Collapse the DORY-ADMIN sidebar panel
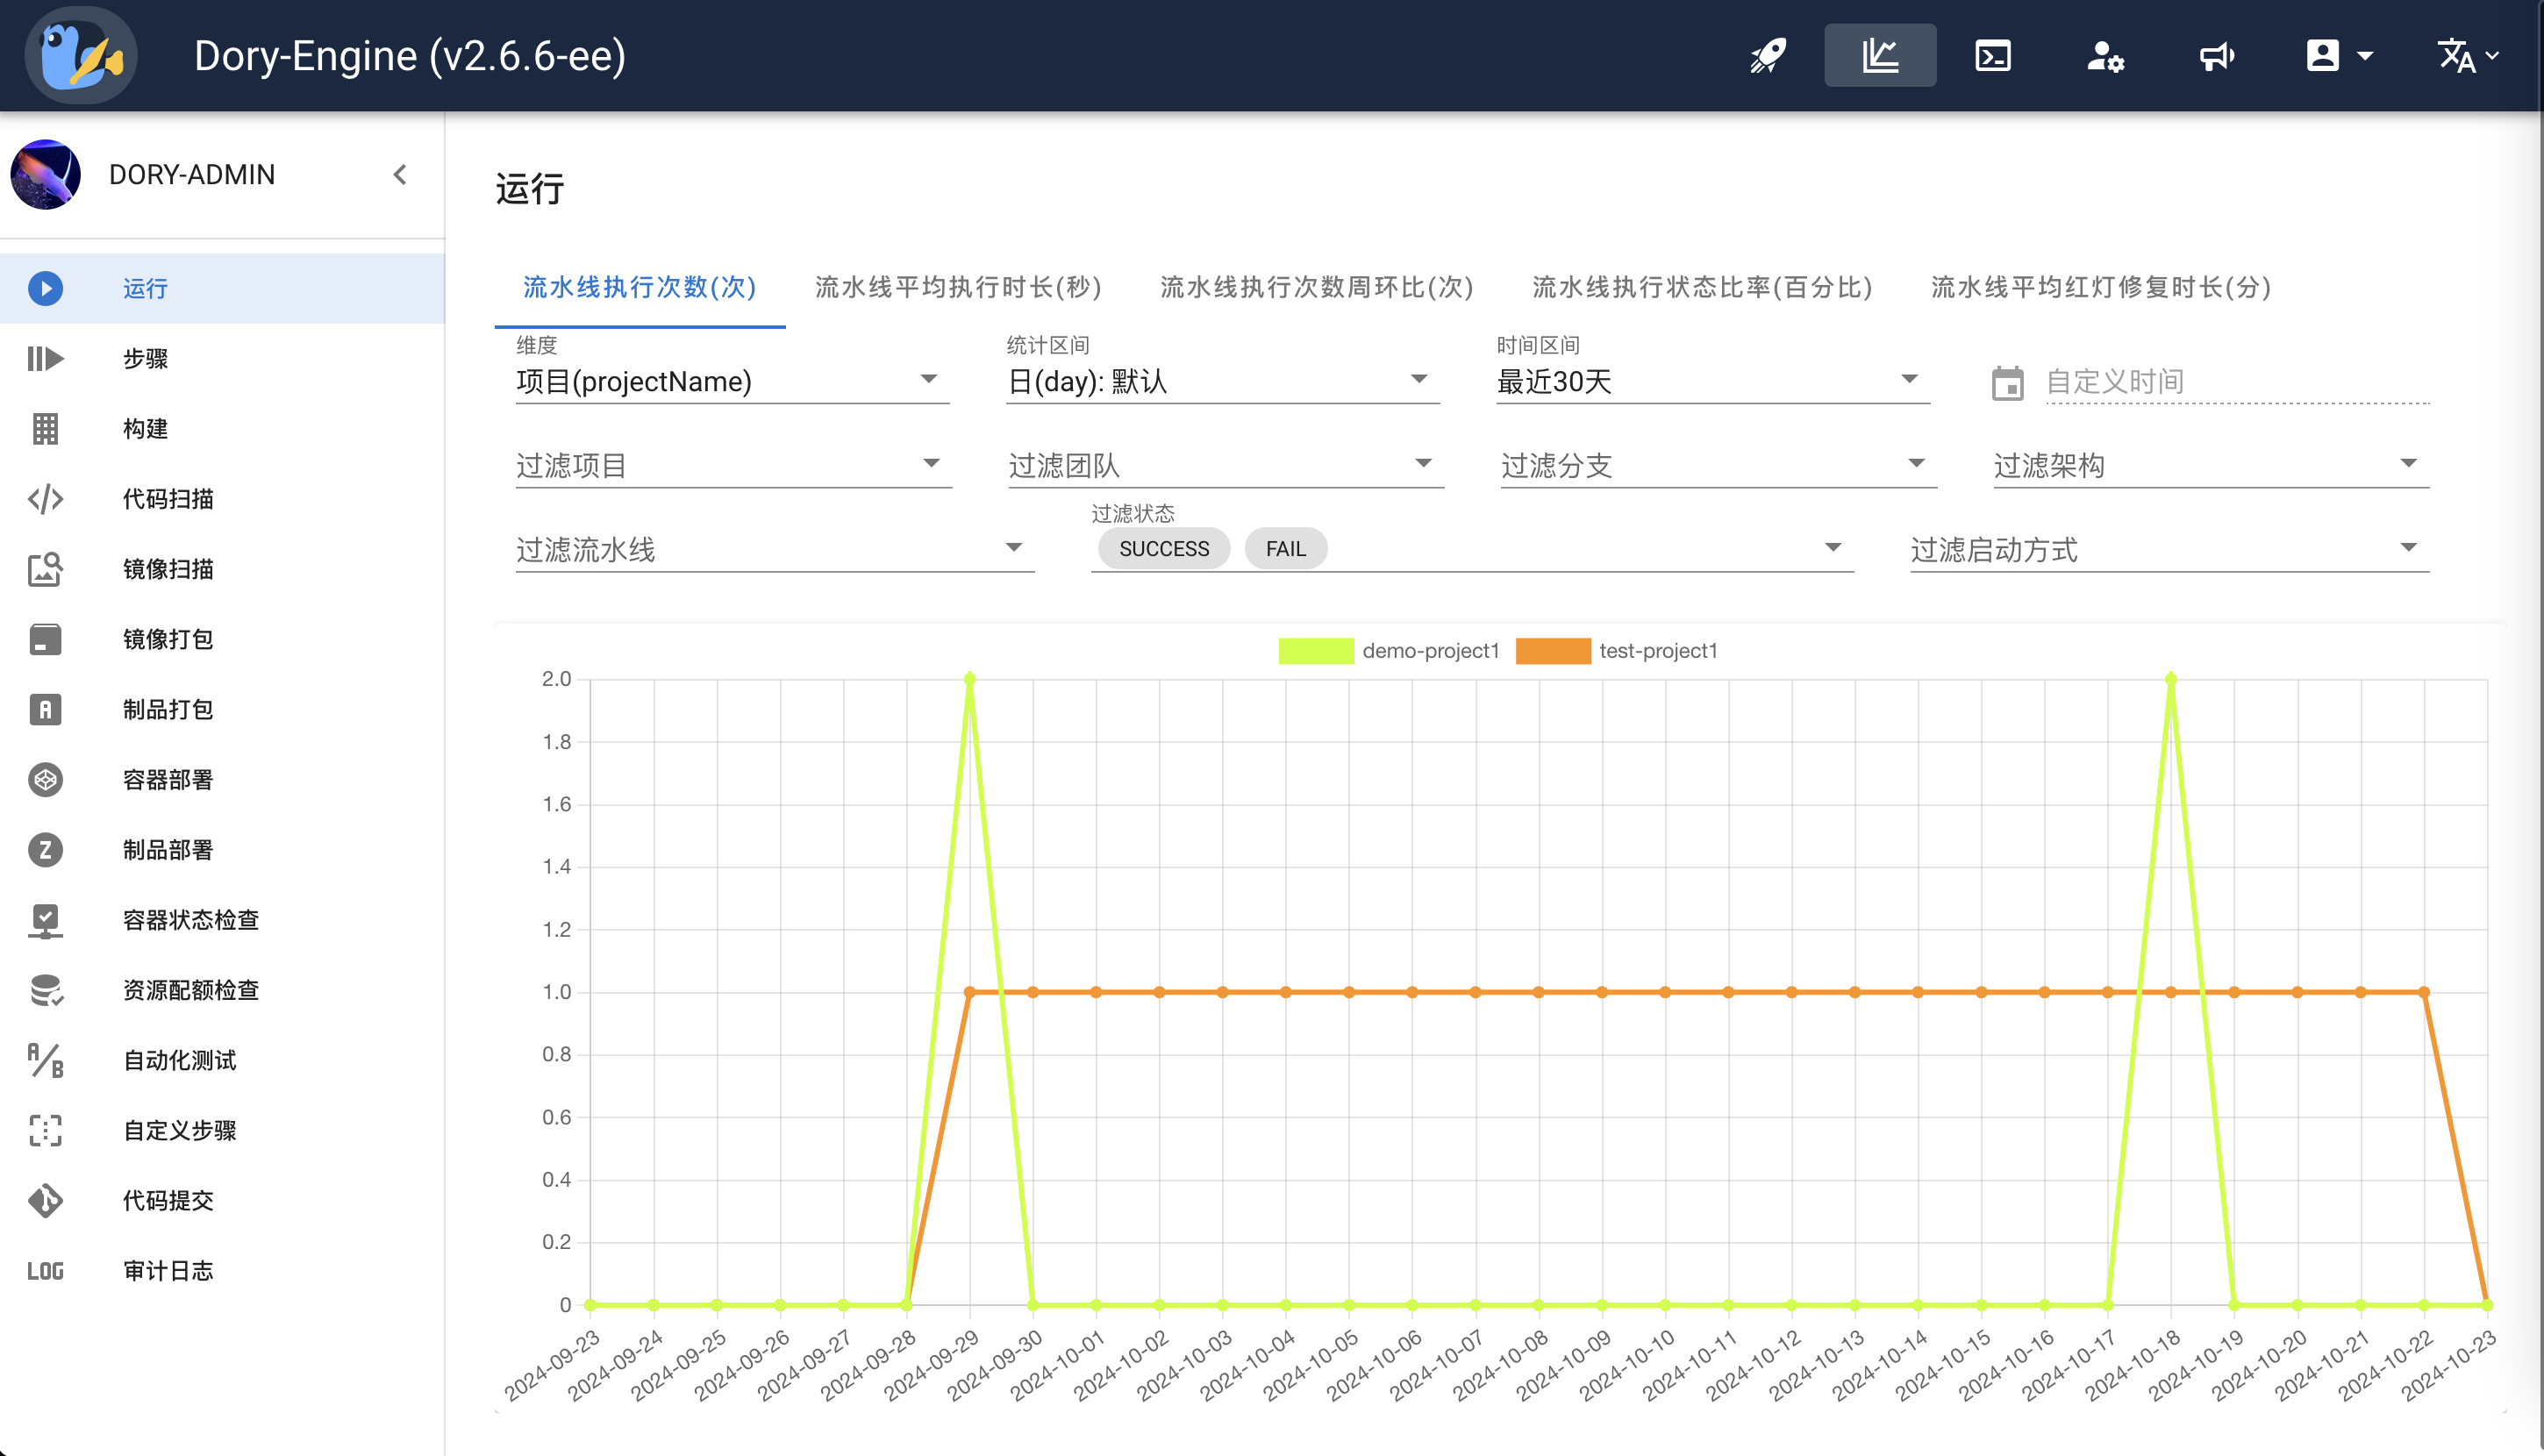 click(400, 174)
